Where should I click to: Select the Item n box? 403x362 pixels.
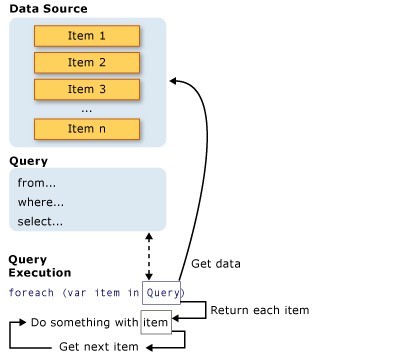[87, 129]
